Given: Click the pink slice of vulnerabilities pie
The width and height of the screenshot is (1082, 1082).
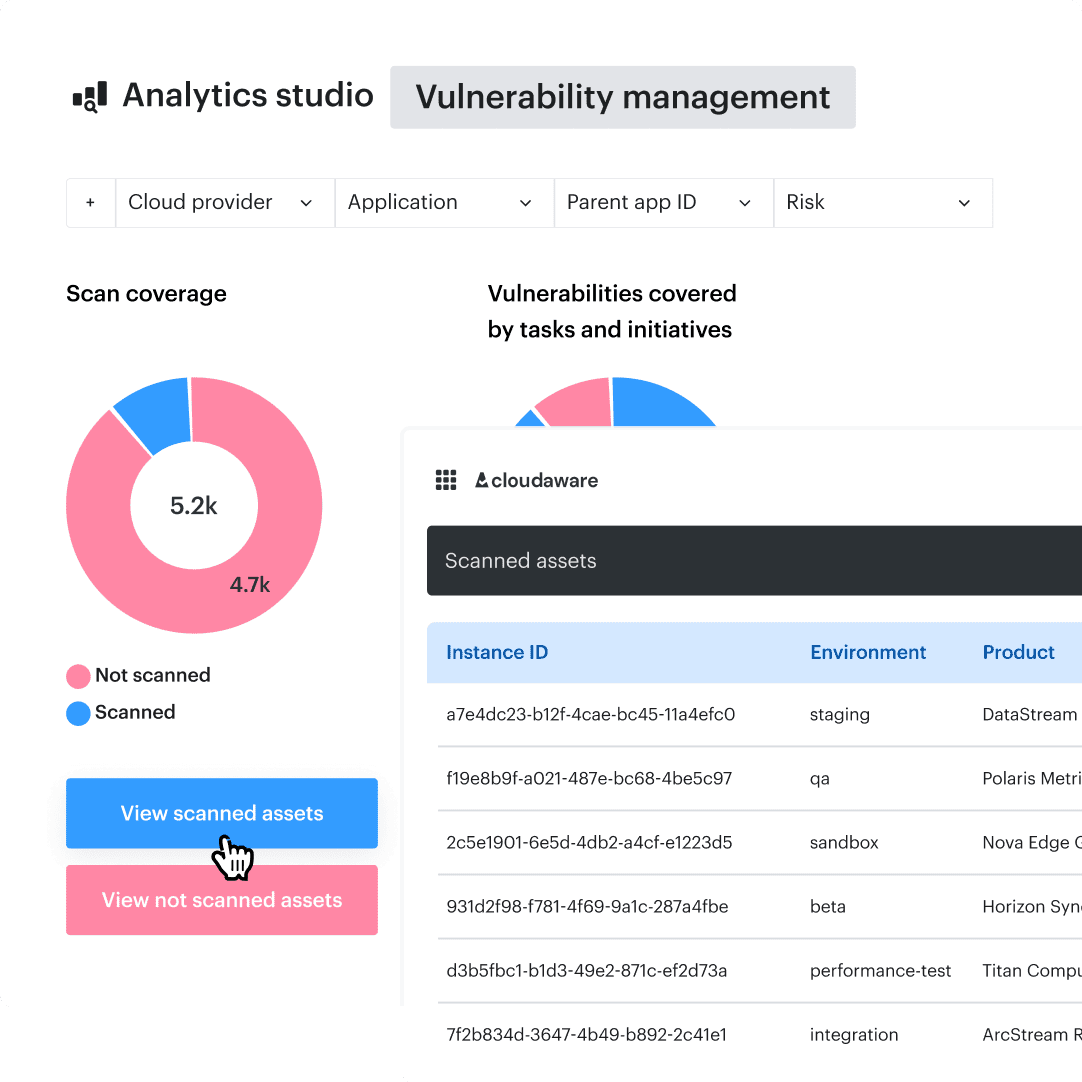Looking at the screenshot, I should [580, 404].
